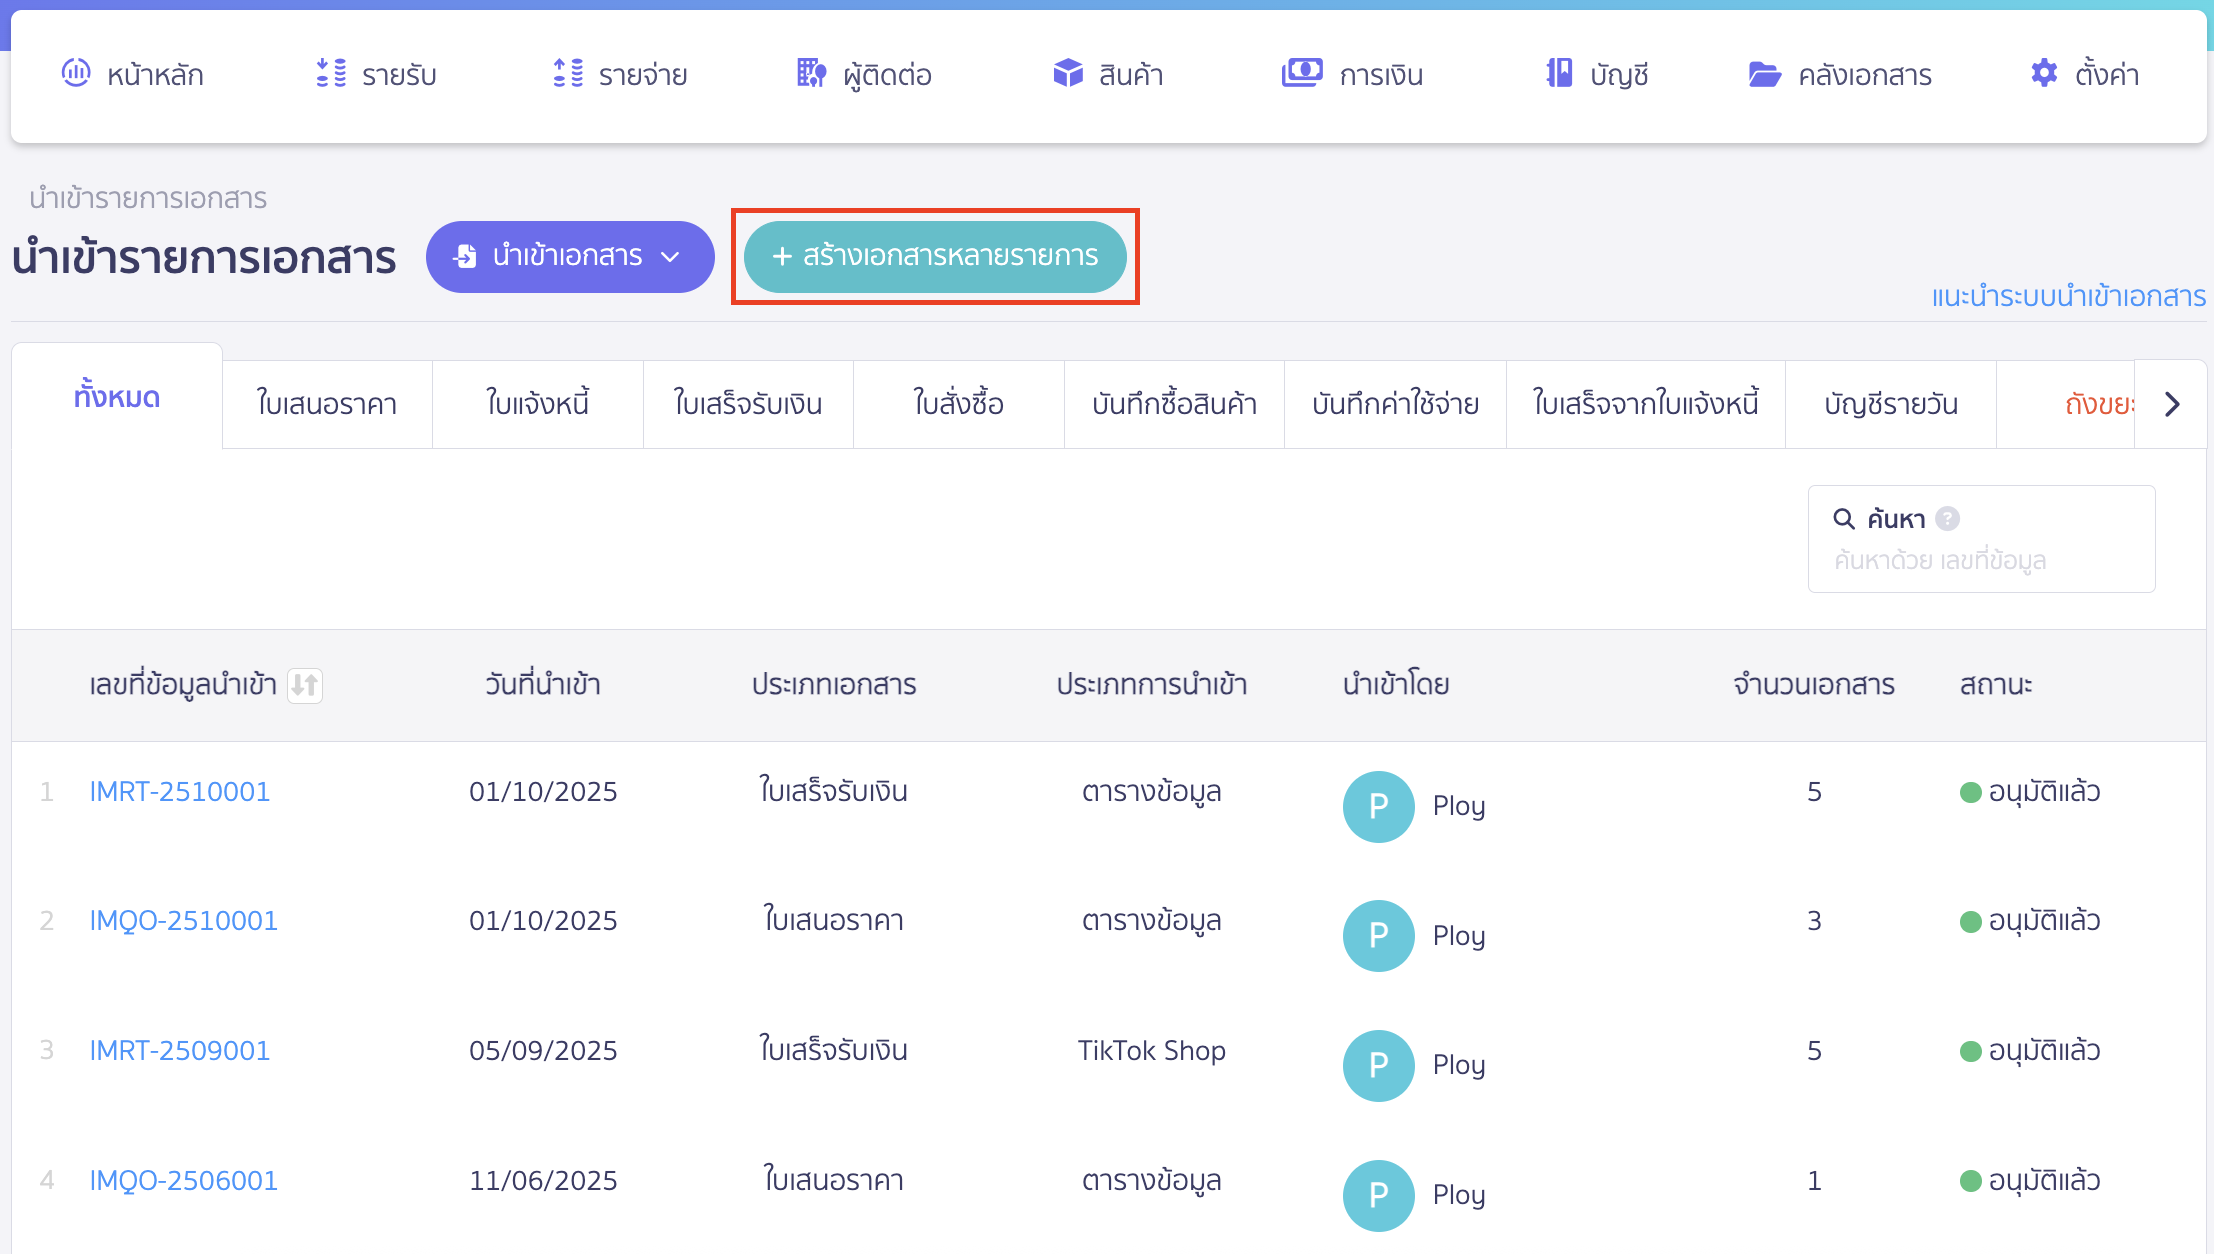The height and width of the screenshot is (1254, 2214).
Task: Open the ถังขยะ trash tab
Action: [2097, 404]
